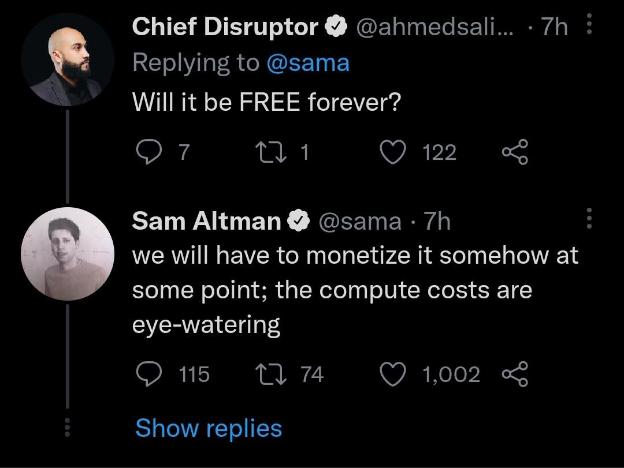Like the 'Will it be FREE forever?' tweet
Image resolution: width=624 pixels, height=468 pixels.
(393, 152)
